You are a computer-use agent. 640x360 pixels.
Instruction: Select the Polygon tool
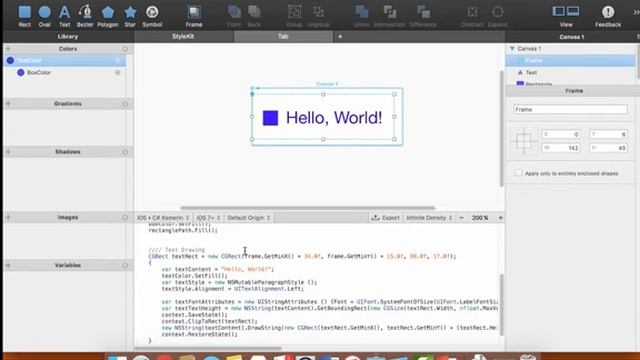coord(108,16)
